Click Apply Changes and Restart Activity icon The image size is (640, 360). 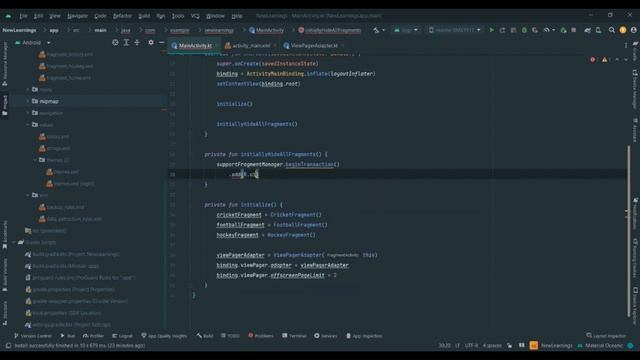pos(502,30)
